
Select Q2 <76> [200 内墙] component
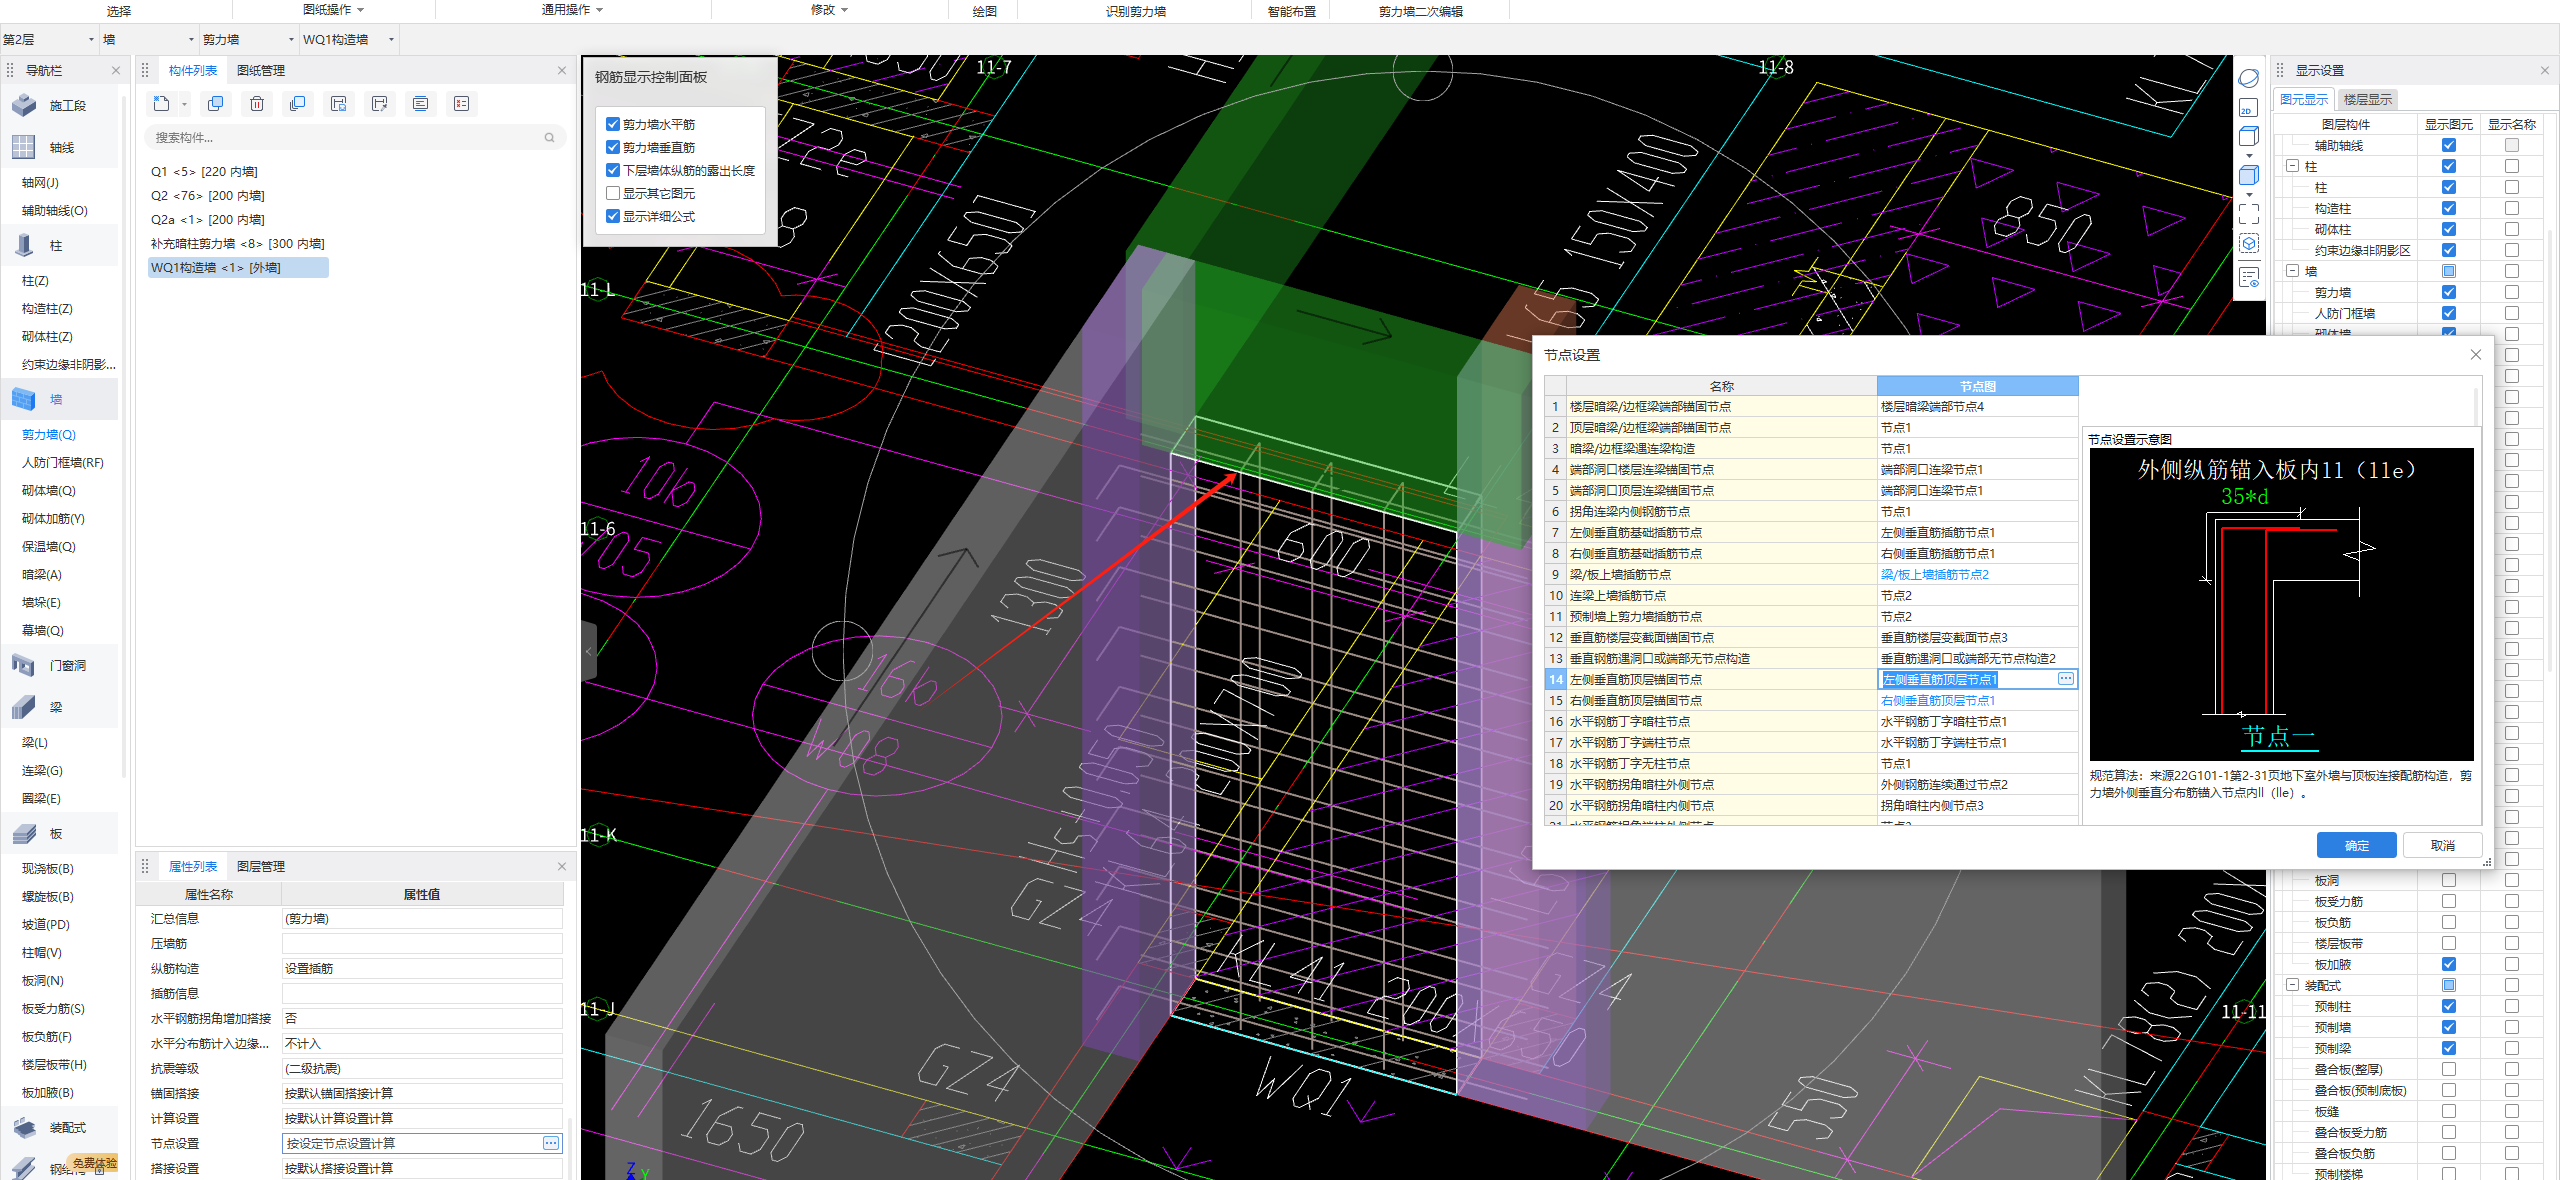click(x=208, y=196)
